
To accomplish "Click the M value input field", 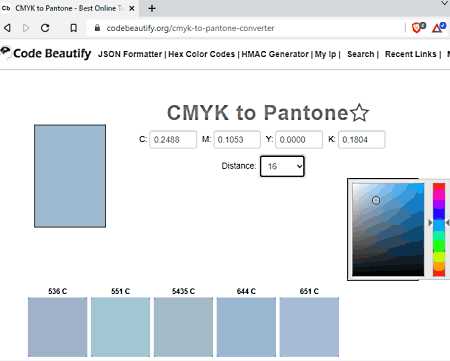I will (x=237, y=139).
